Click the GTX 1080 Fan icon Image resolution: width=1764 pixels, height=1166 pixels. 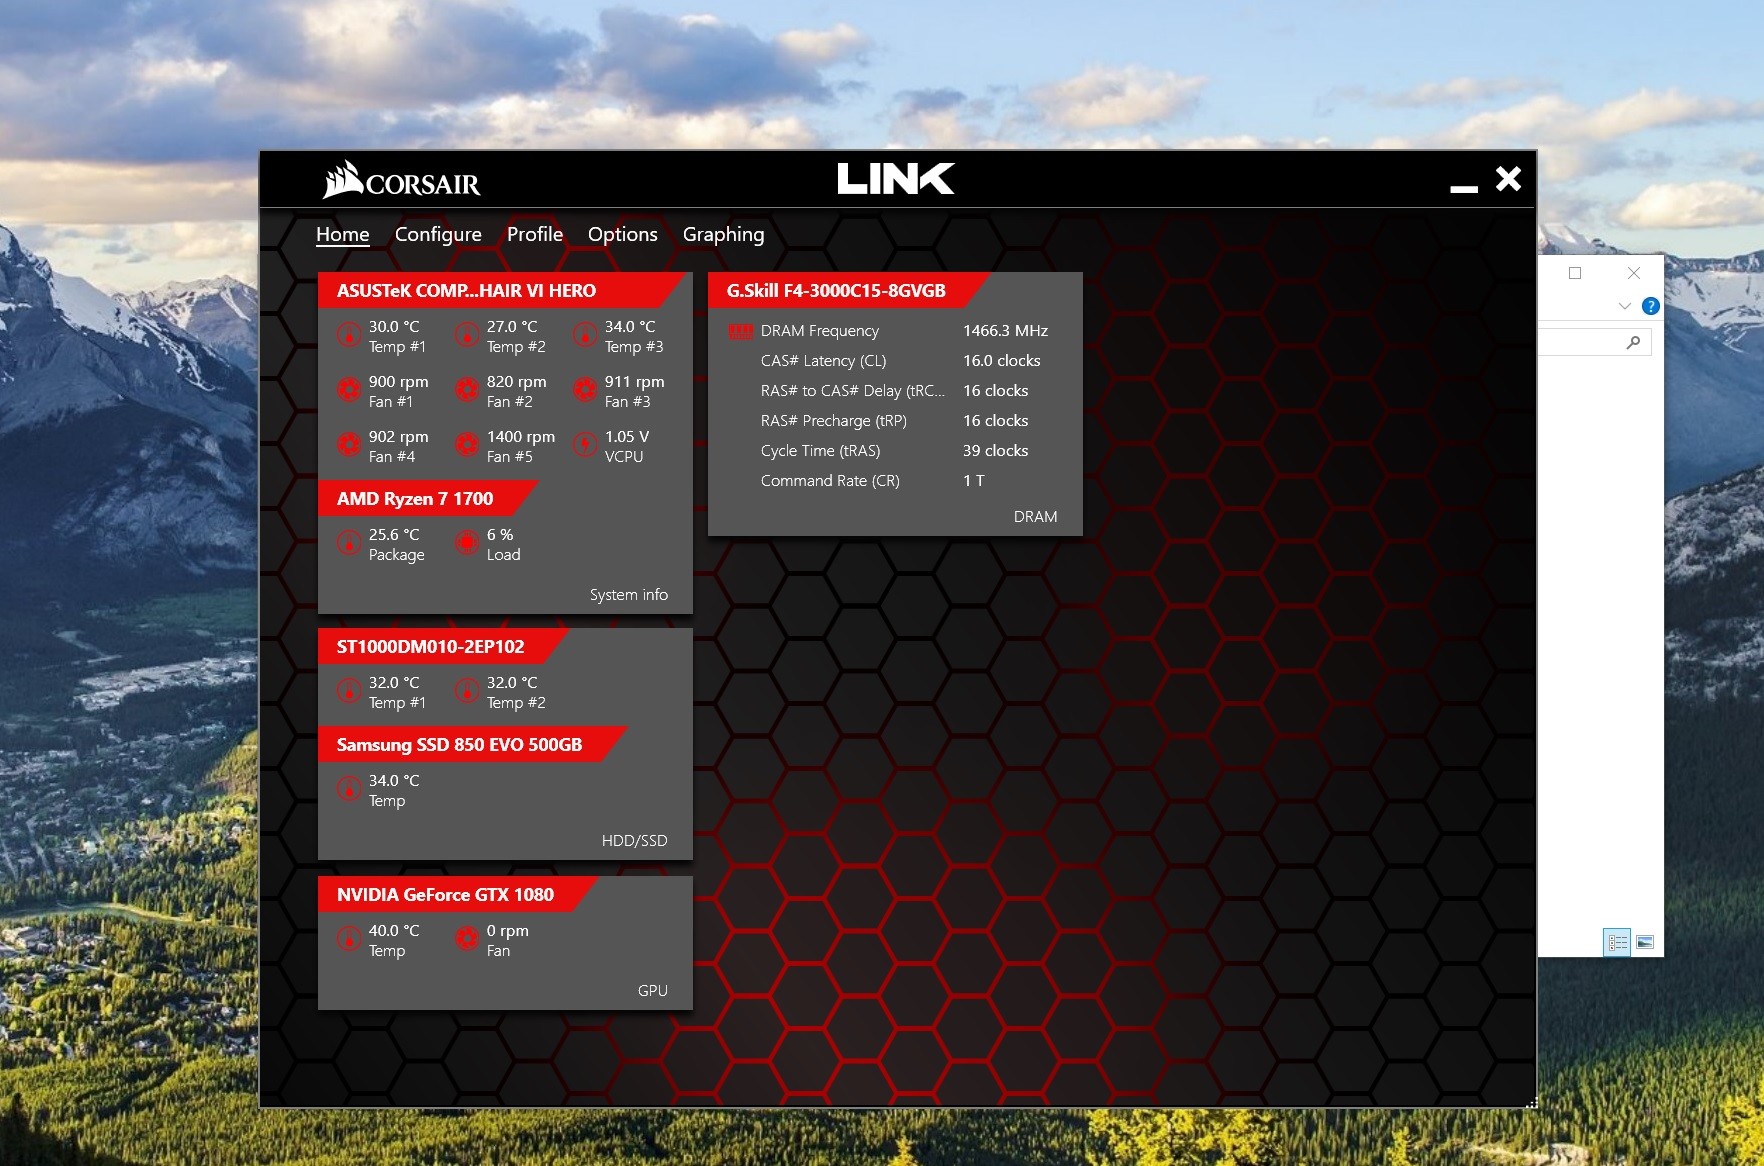tap(467, 939)
